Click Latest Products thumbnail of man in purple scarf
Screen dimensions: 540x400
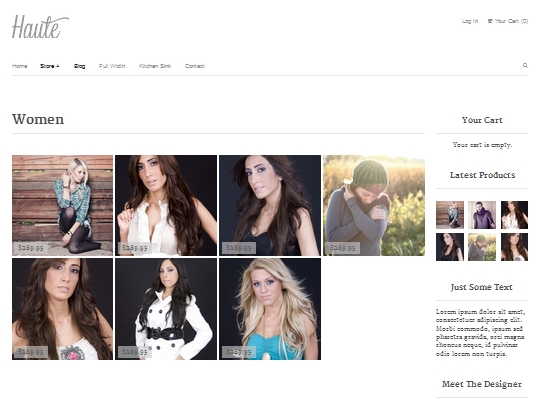pos(482,215)
